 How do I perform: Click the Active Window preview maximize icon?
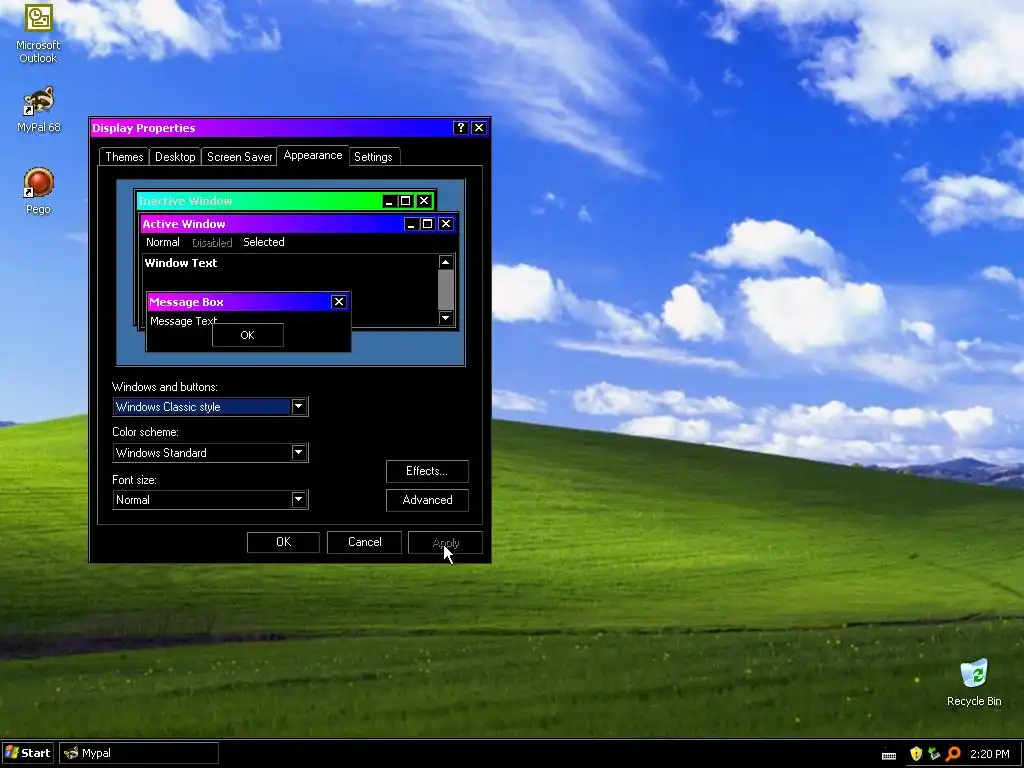(427, 223)
